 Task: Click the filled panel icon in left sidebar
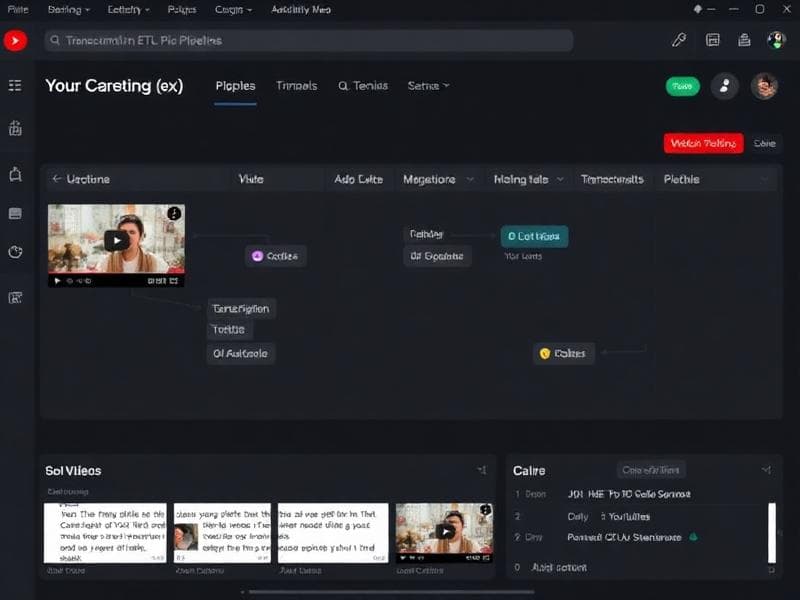tap(15, 213)
